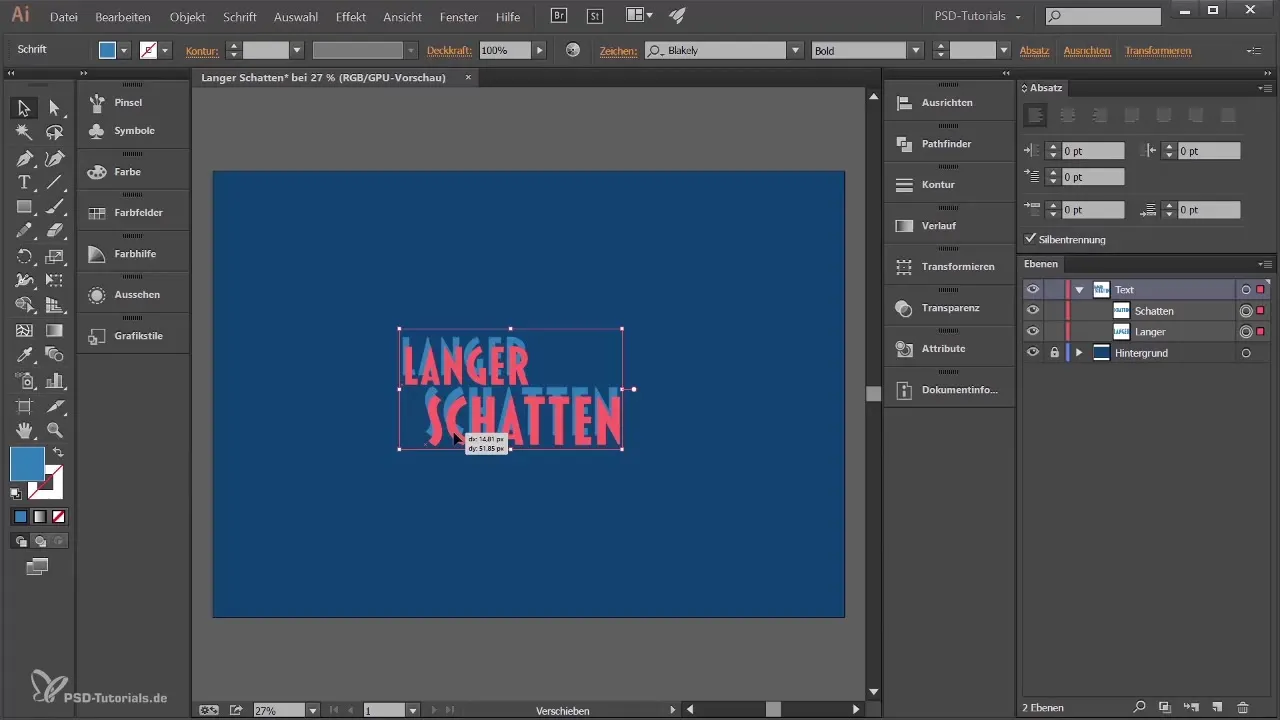Select the Rectangle tool
Screen dimensions: 1280x720
(x=24, y=207)
